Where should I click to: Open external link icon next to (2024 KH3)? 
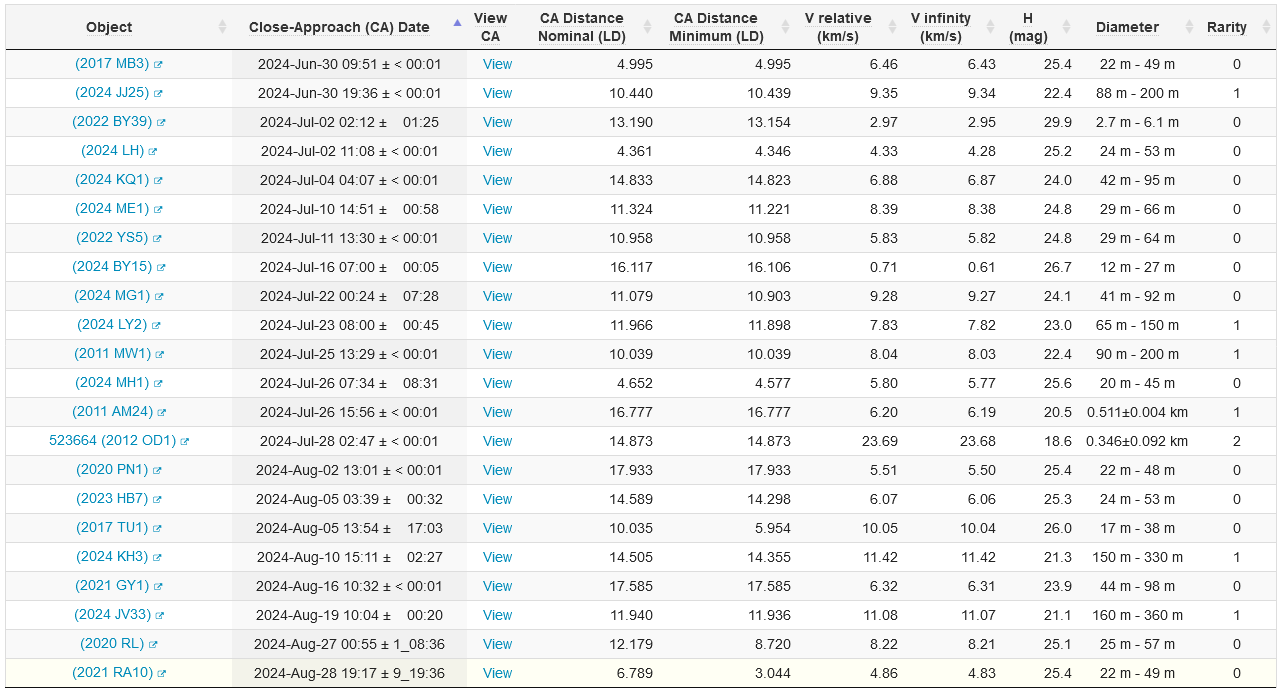pyautogui.click(x=157, y=557)
